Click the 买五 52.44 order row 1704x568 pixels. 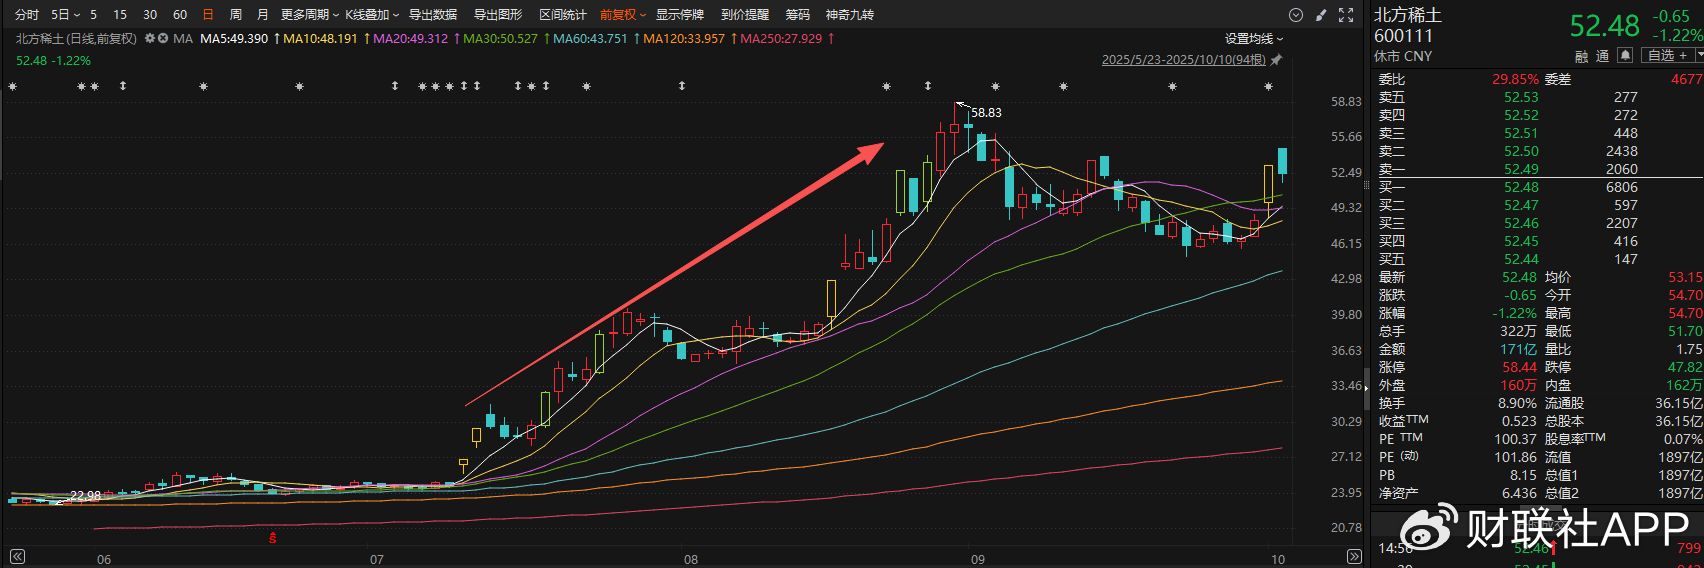(1537, 259)
